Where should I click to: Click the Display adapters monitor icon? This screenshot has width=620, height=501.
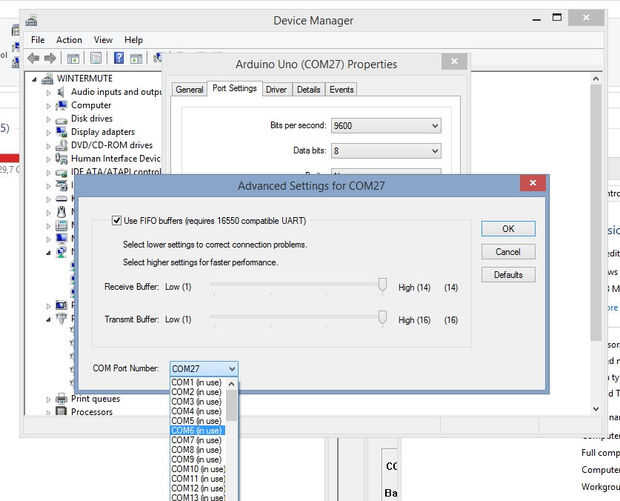pos(61,132)
